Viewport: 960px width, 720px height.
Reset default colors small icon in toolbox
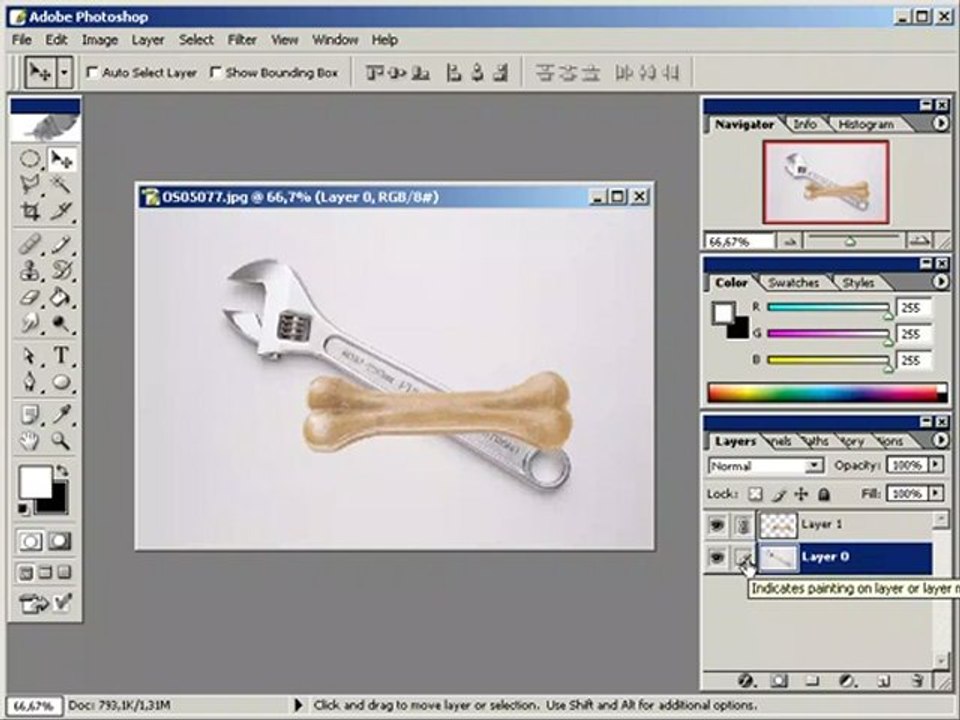coord(23,508)
